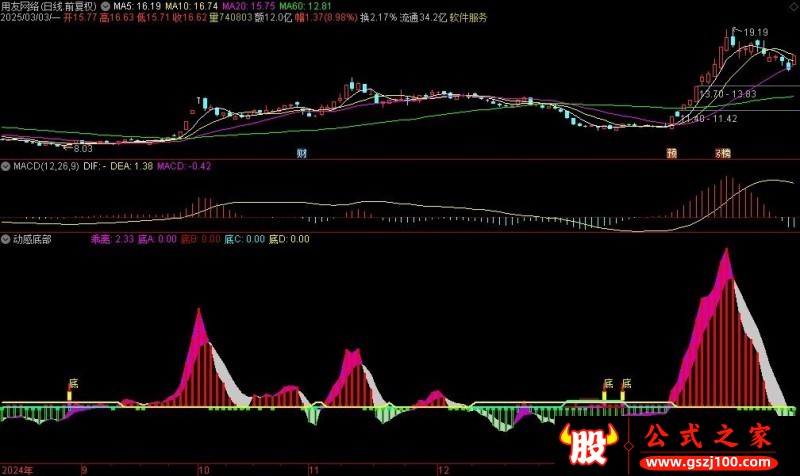Click the 19.19 peak price label

click(x=756, y=33)
